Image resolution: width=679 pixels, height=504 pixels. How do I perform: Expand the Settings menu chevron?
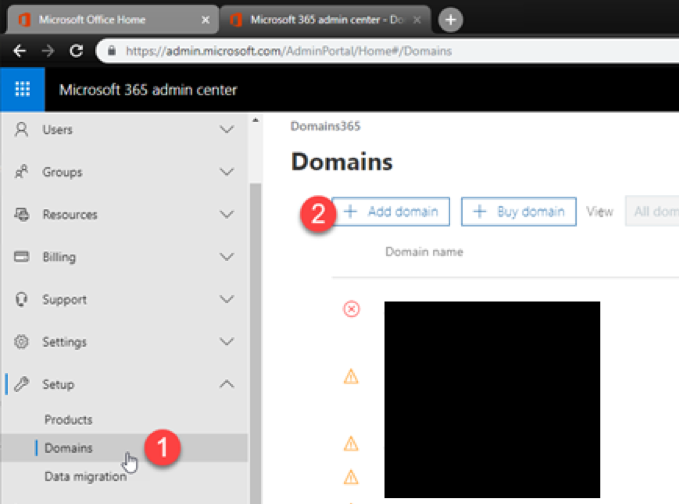pyautogui.click(x=226, y=342)
